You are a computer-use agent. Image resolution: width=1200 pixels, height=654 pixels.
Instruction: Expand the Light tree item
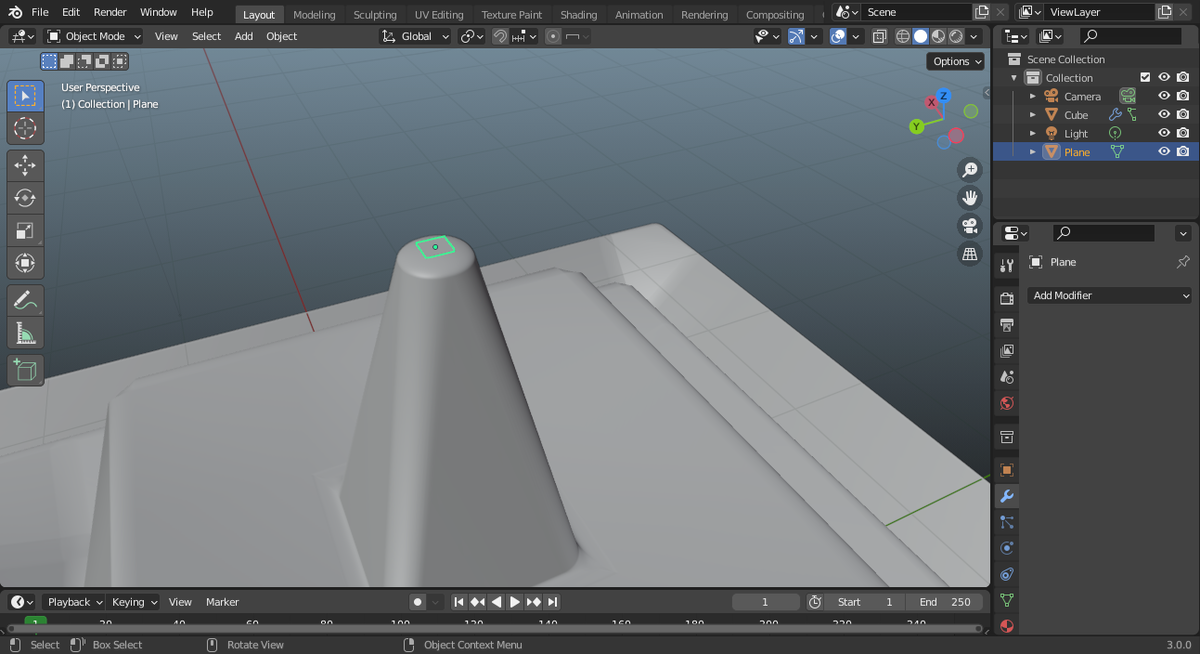coord(1033,133)
